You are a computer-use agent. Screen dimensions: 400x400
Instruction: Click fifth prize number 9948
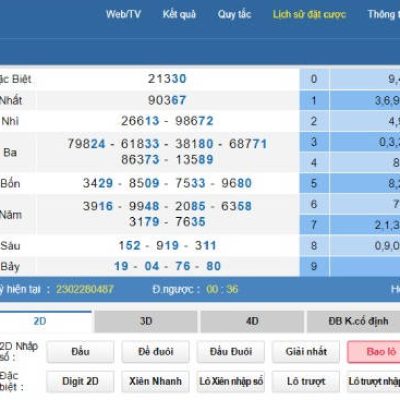pyautogui.click(x=144, y=206)
